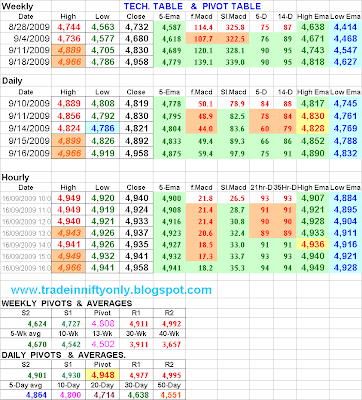Screen dimensions: 362x400
Task: Click daily High Ema value 4,817
Action: [312, 104]
